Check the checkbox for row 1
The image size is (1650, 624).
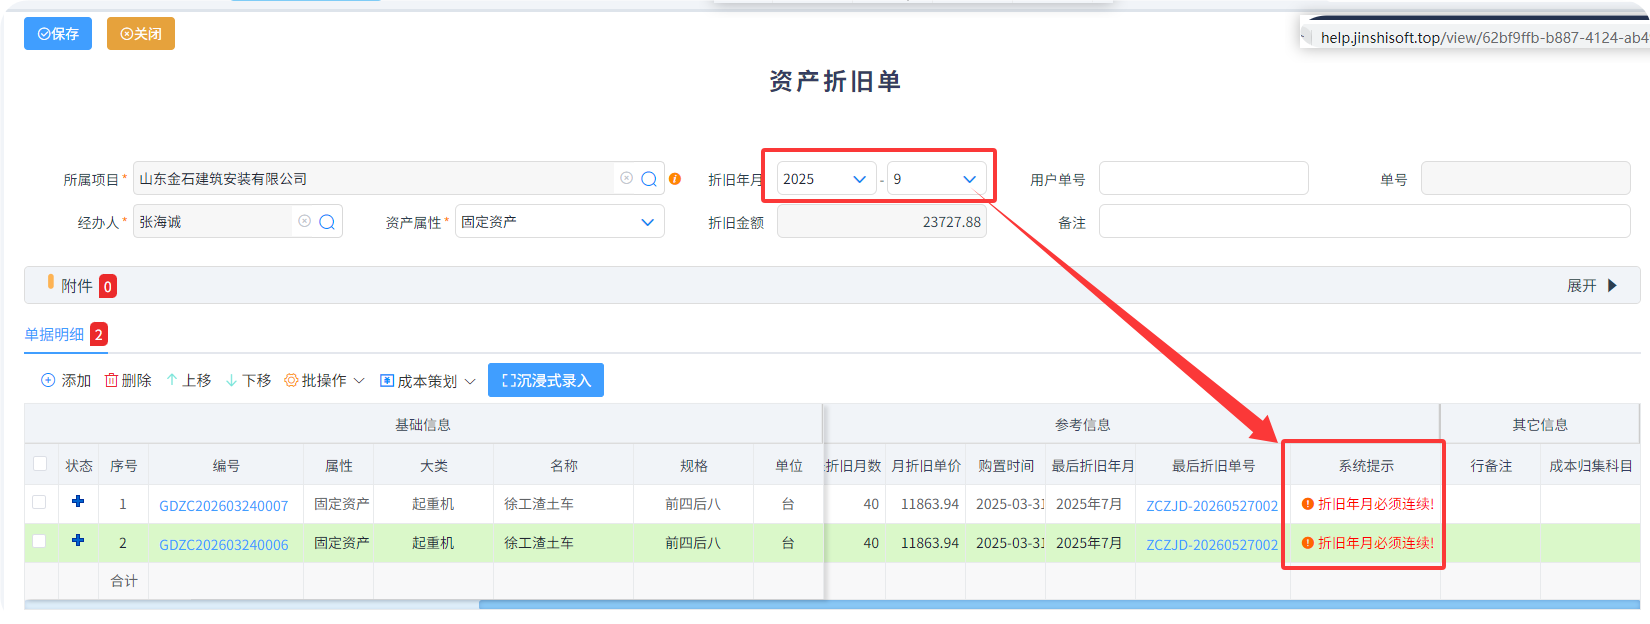point(40,502)
